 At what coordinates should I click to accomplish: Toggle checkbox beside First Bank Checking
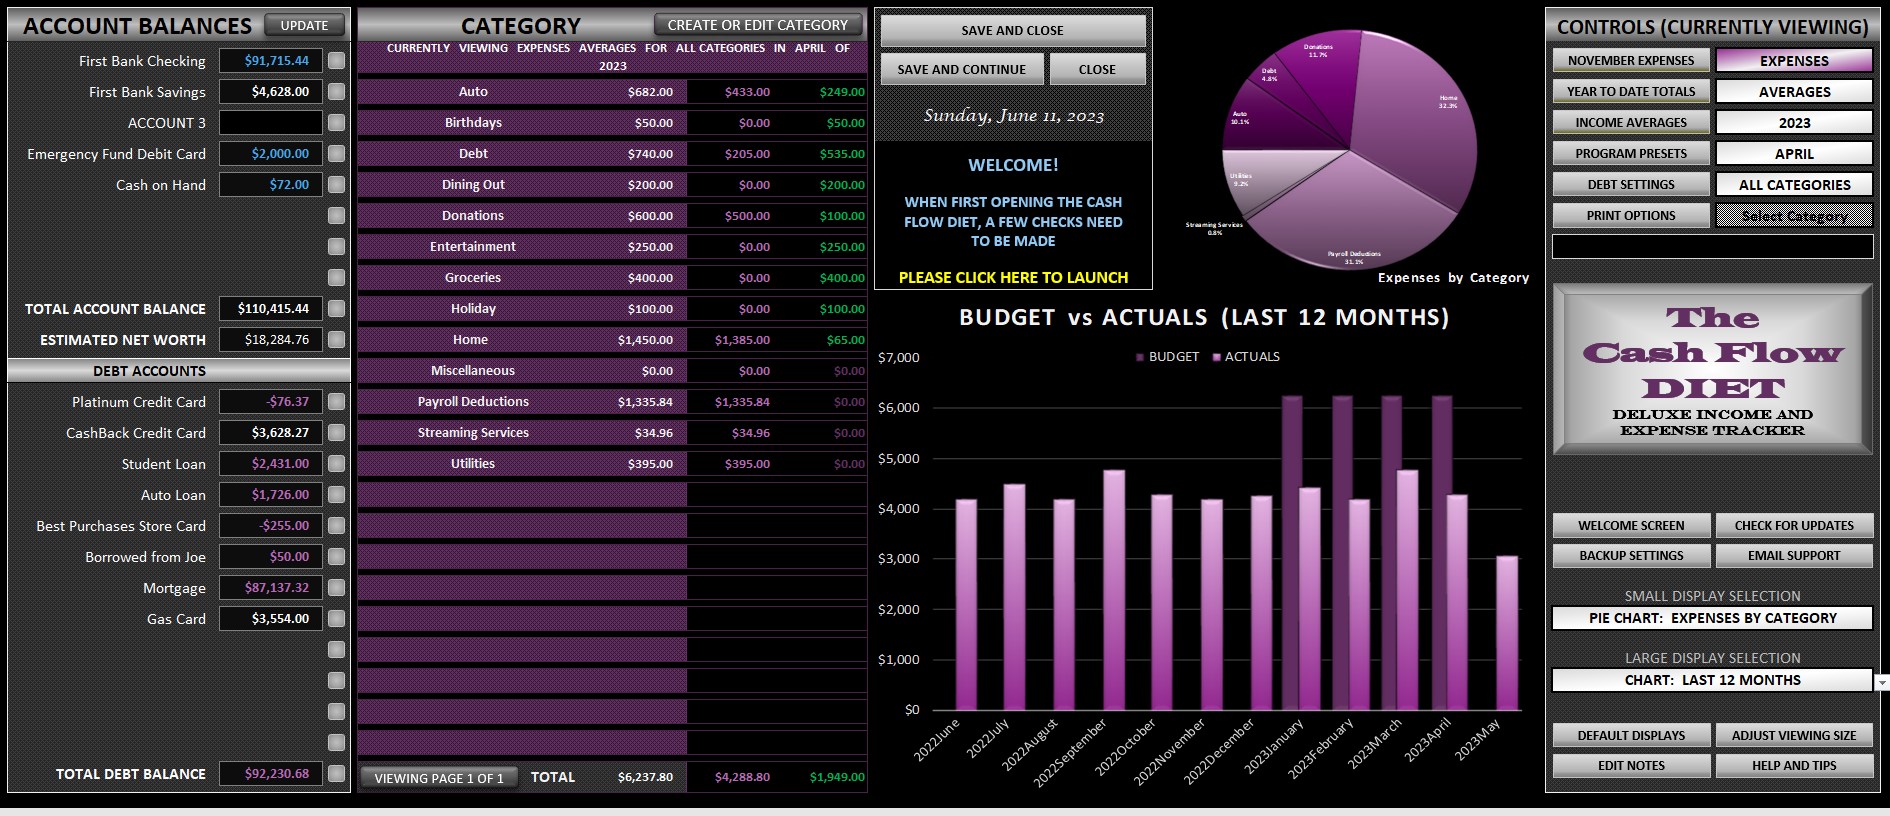click(x=337, y=61)
